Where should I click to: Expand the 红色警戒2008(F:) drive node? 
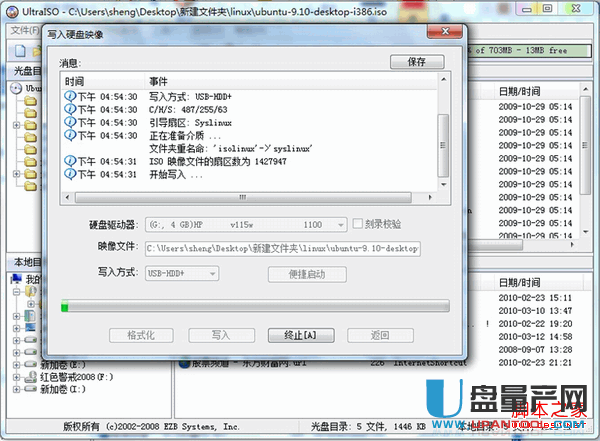16,377
